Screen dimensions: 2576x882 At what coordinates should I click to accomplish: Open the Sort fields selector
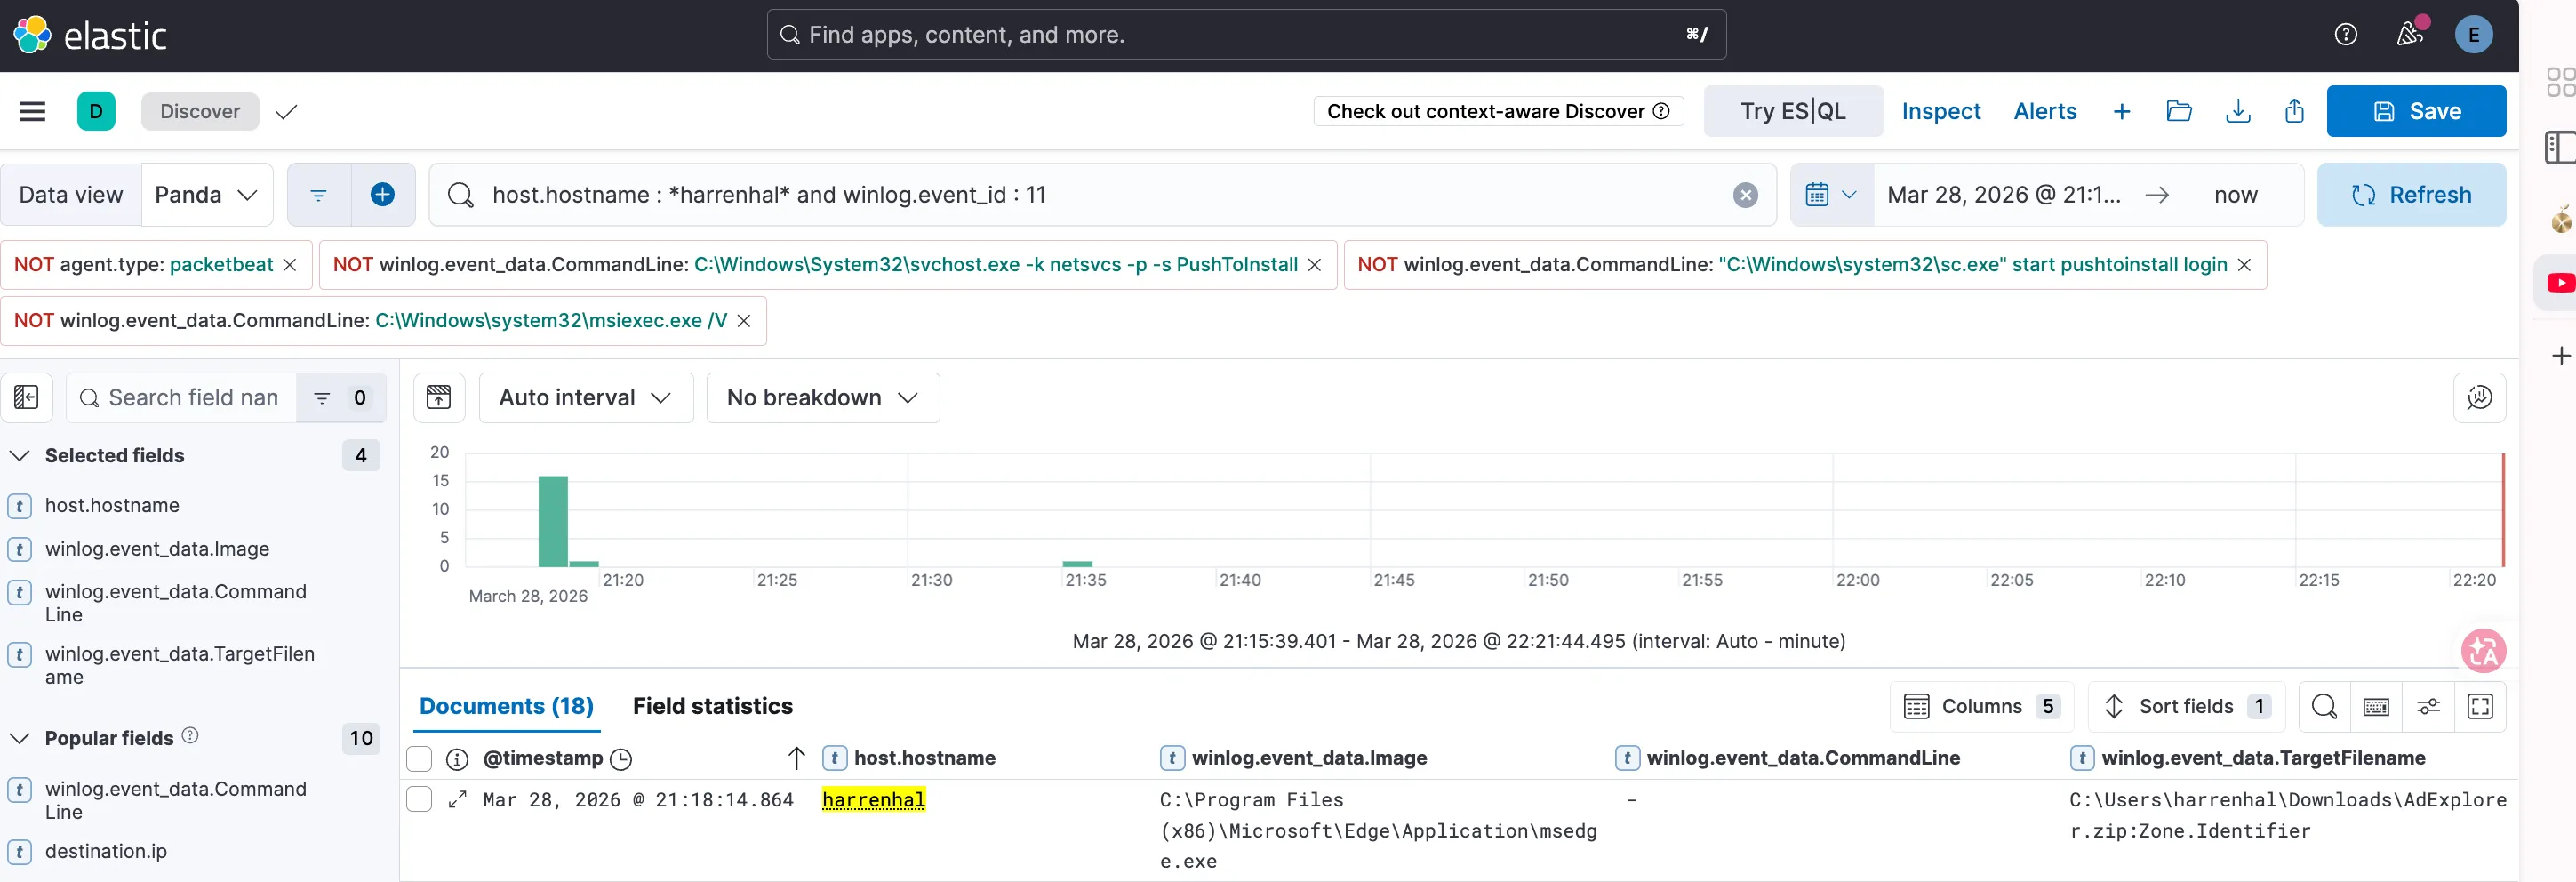(2186, 707)
